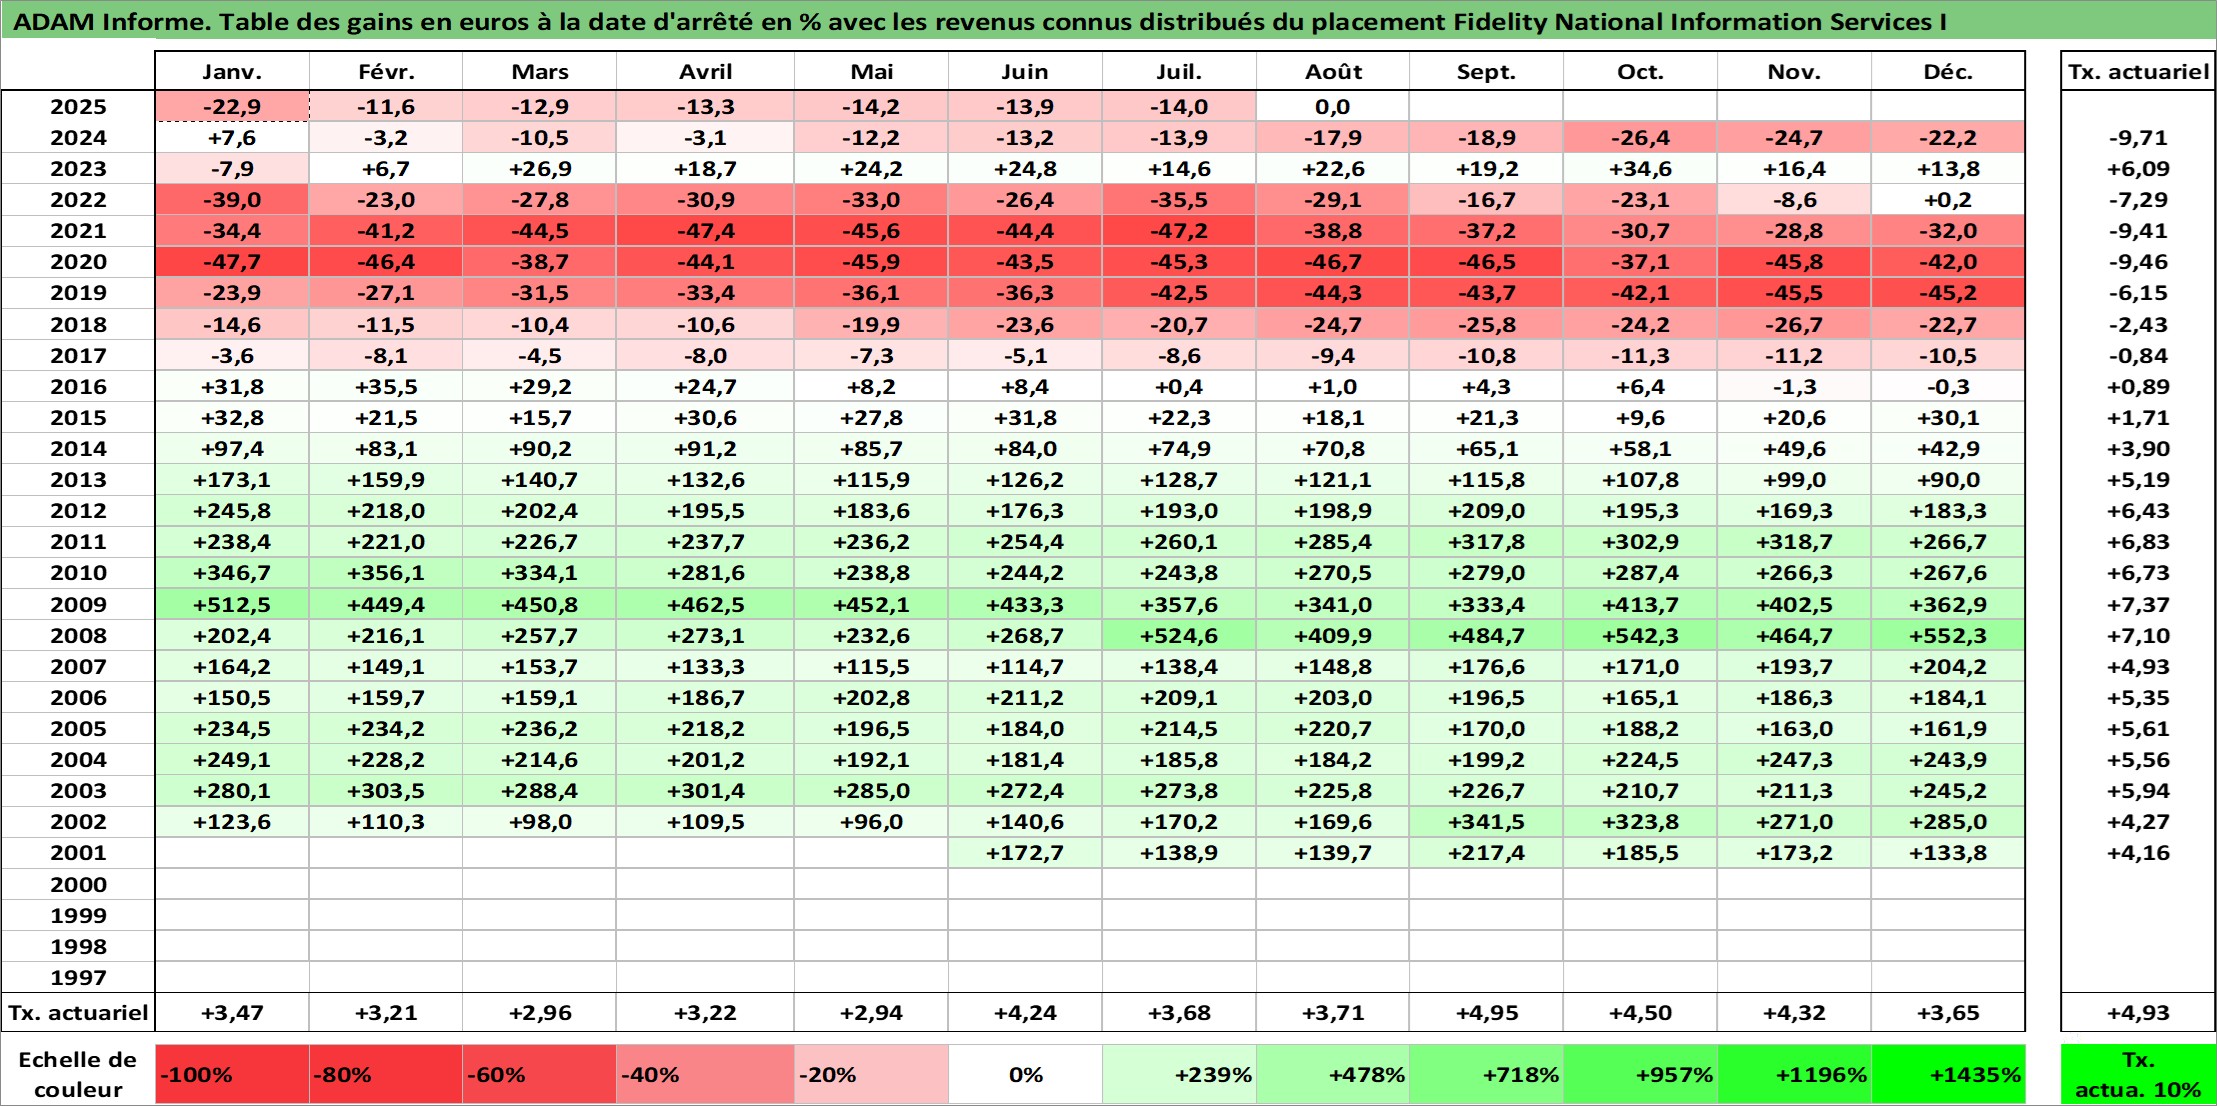Image resolution: width=2217 pixels, height=1106 pixels.
Task: Select the +0,2 cell in December 2022
Action: tap(1948, 200)
